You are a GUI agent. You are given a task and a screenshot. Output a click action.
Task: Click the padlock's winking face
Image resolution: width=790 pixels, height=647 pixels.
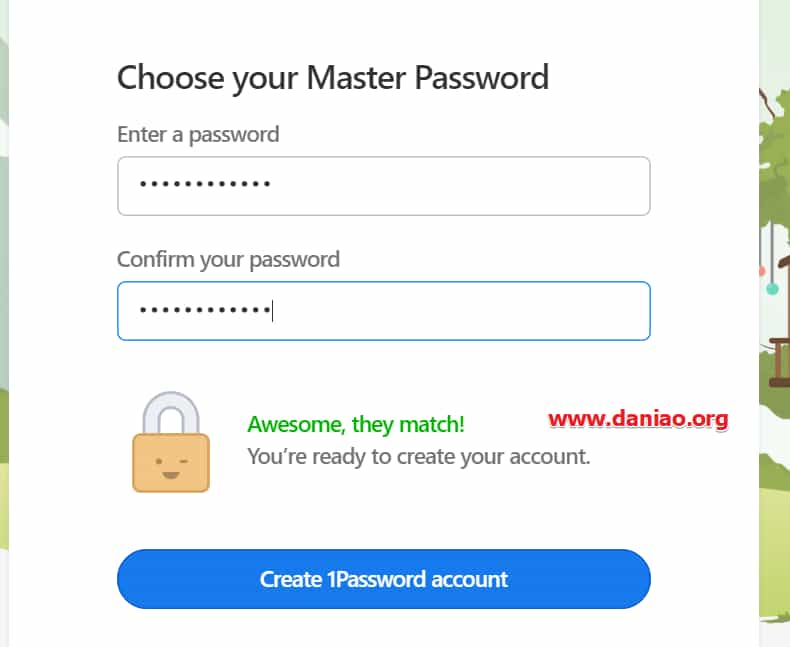coord(171,468)
